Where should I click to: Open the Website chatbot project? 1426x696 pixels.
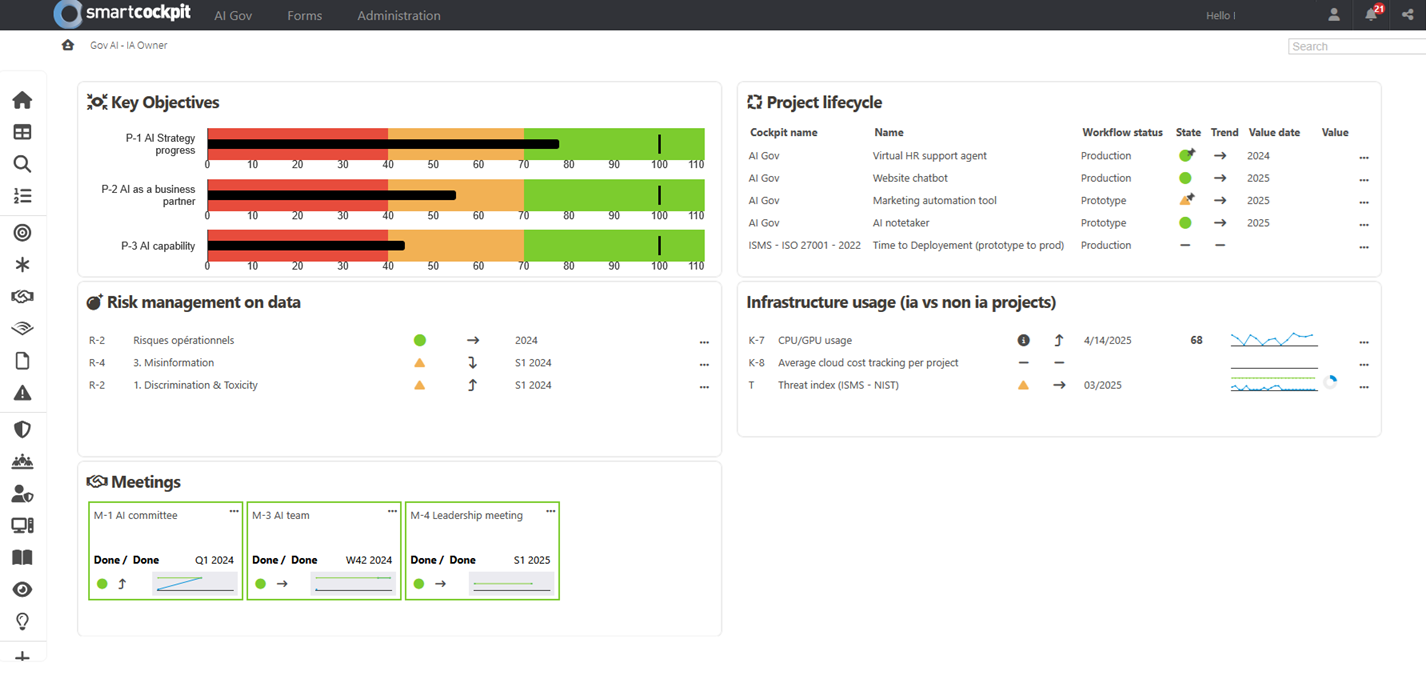911,178
